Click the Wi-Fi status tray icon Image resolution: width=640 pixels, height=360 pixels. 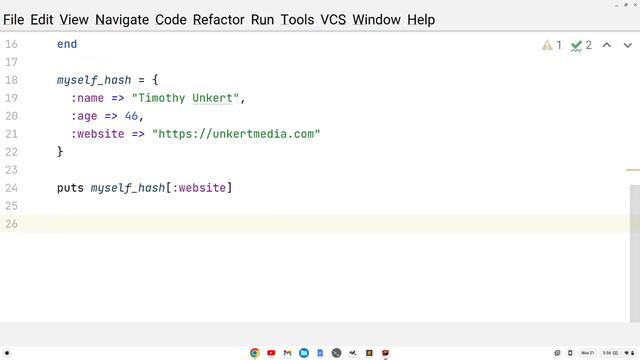627,353
